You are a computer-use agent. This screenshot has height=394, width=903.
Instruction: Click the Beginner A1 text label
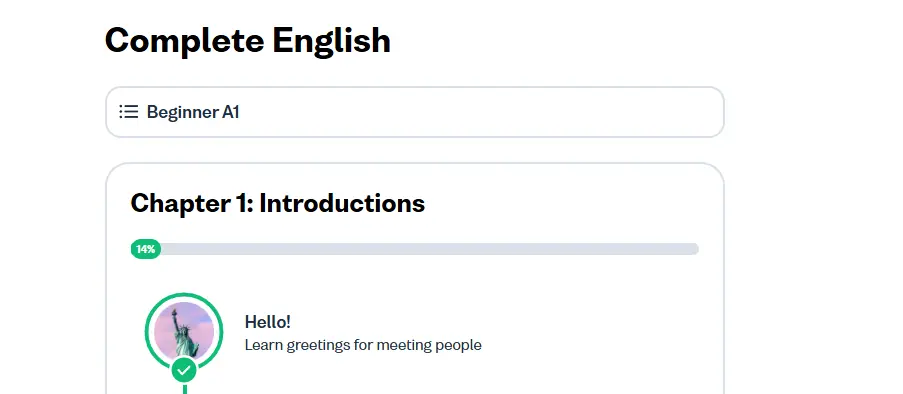coord(193,112)
